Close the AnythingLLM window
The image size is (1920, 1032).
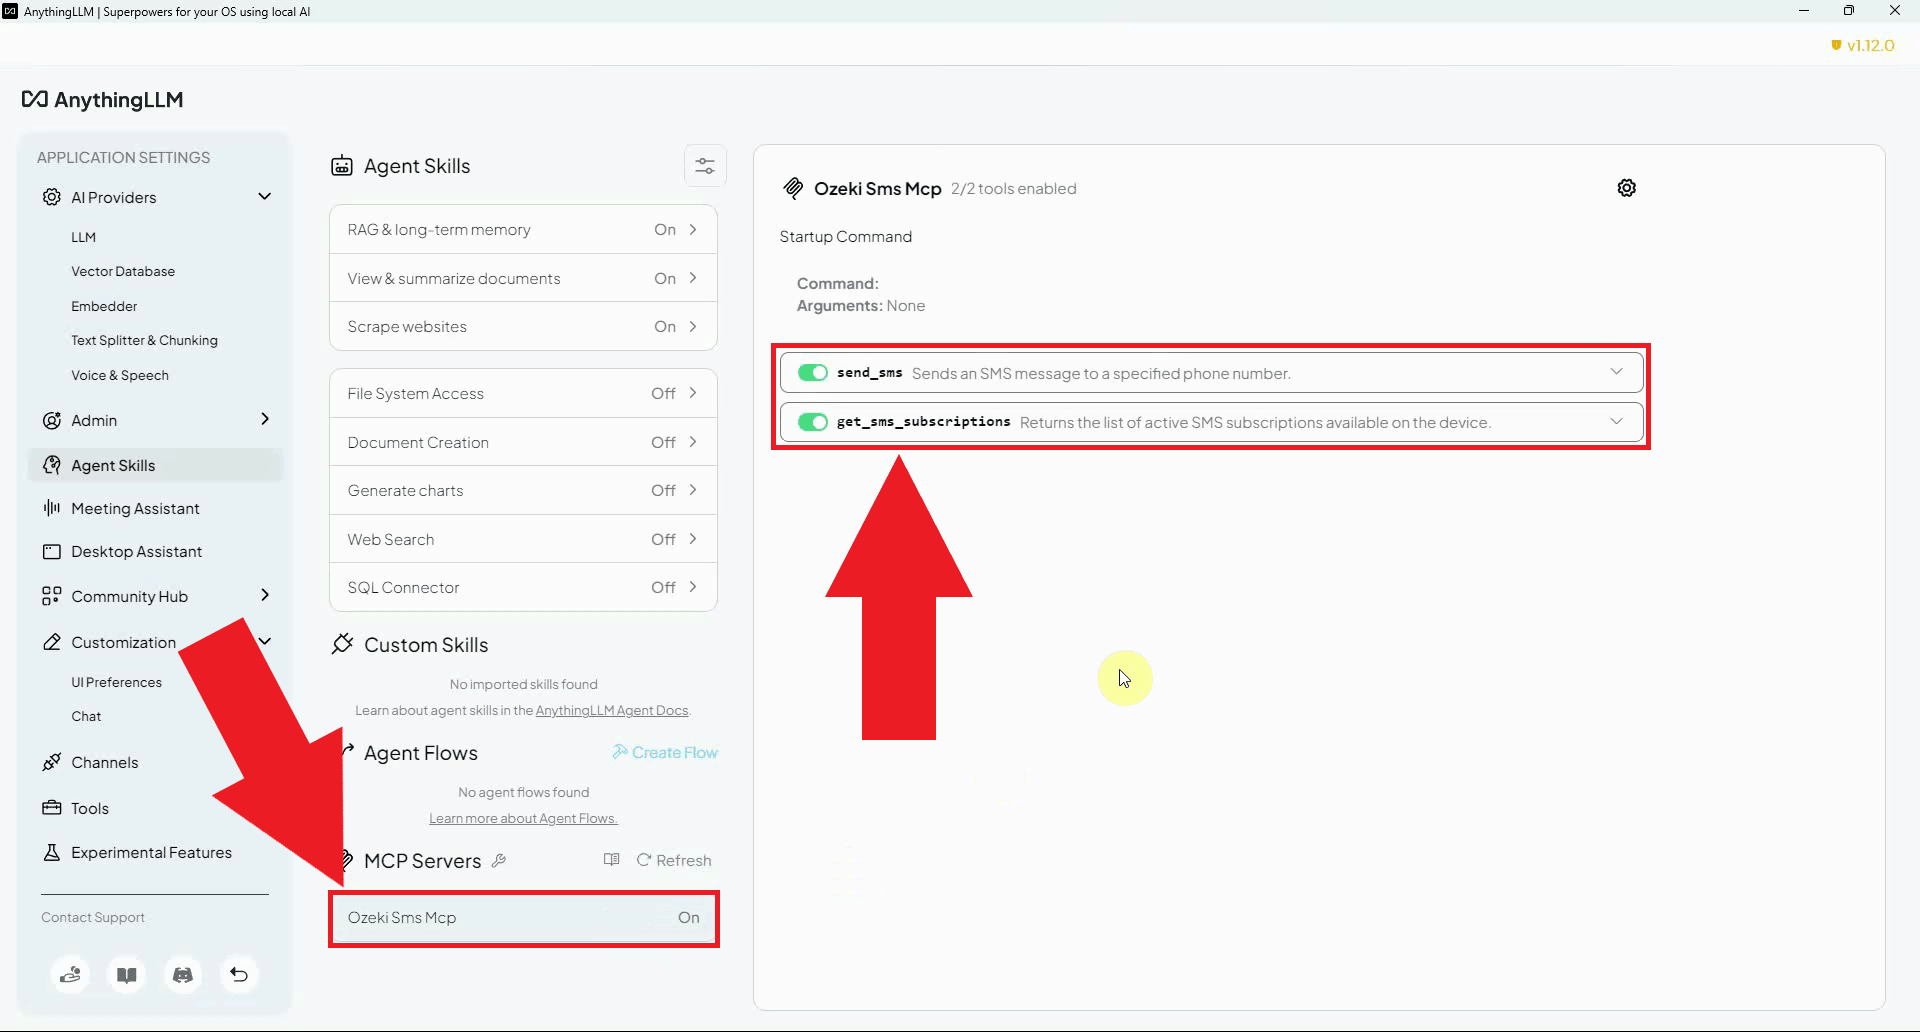coord(1895,11)
